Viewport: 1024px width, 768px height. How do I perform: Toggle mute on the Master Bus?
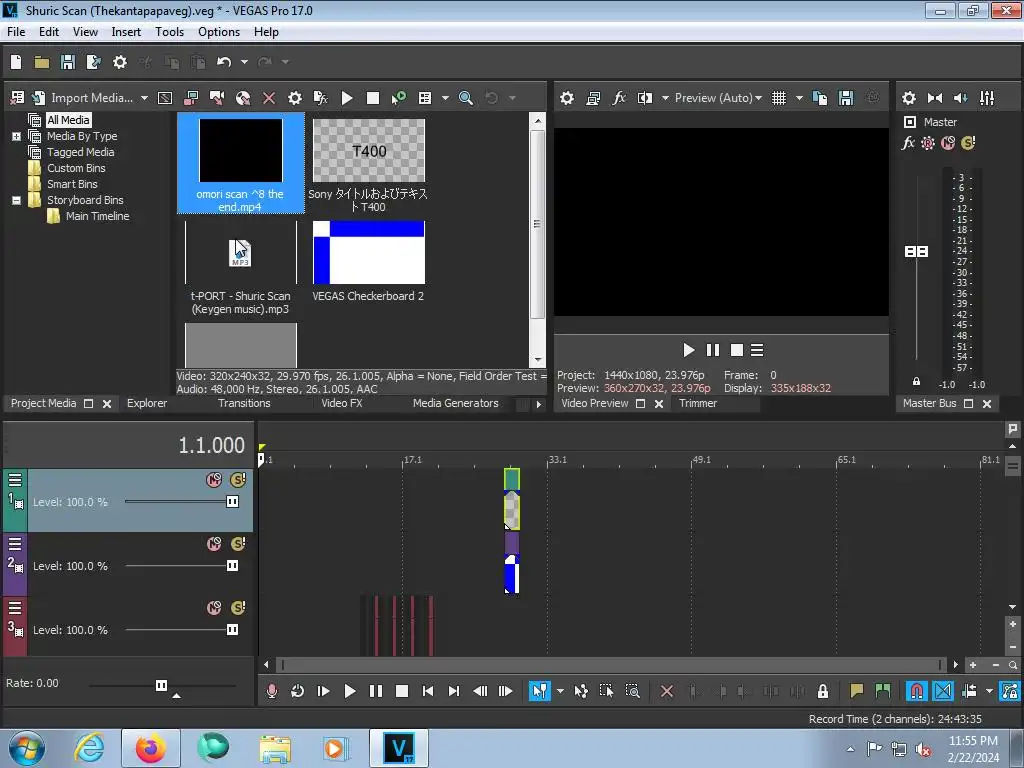click(948, 143)
